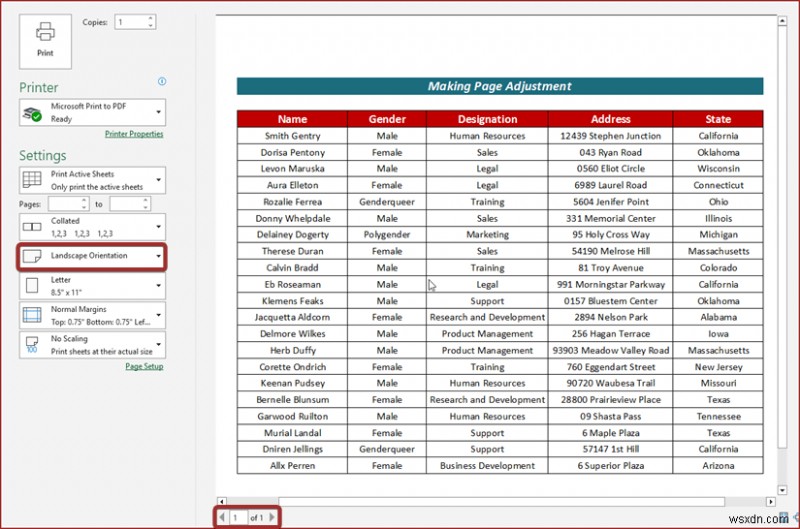Image resolution: width=800 pixels, height=529 pixels.
Task: Open the Letter paper size dropdown
Action: (x=92, y=286)
